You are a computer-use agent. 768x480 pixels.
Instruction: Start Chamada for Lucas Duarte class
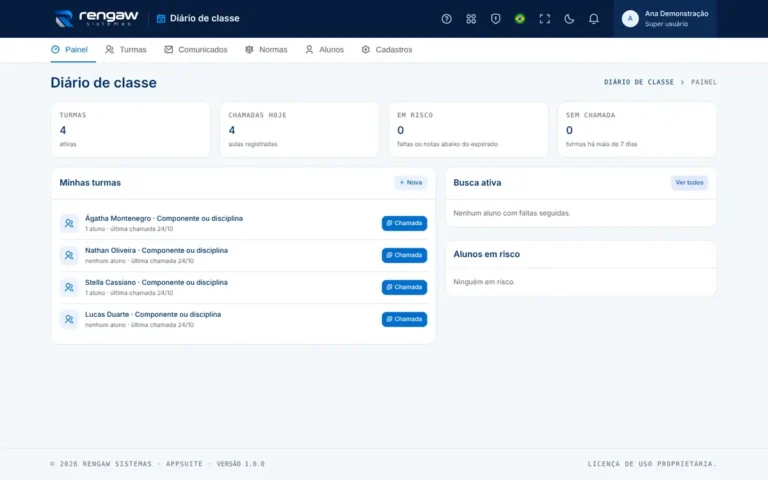click(x=404, y=319)
